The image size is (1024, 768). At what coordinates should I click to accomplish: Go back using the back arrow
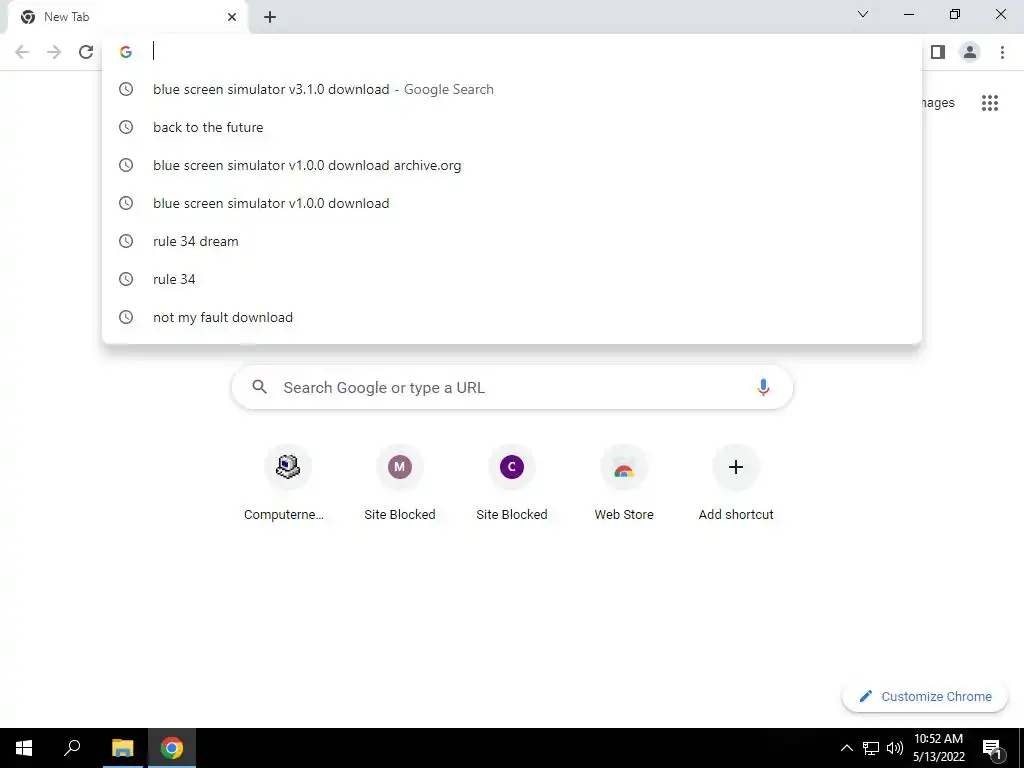(x=22, y=52)
